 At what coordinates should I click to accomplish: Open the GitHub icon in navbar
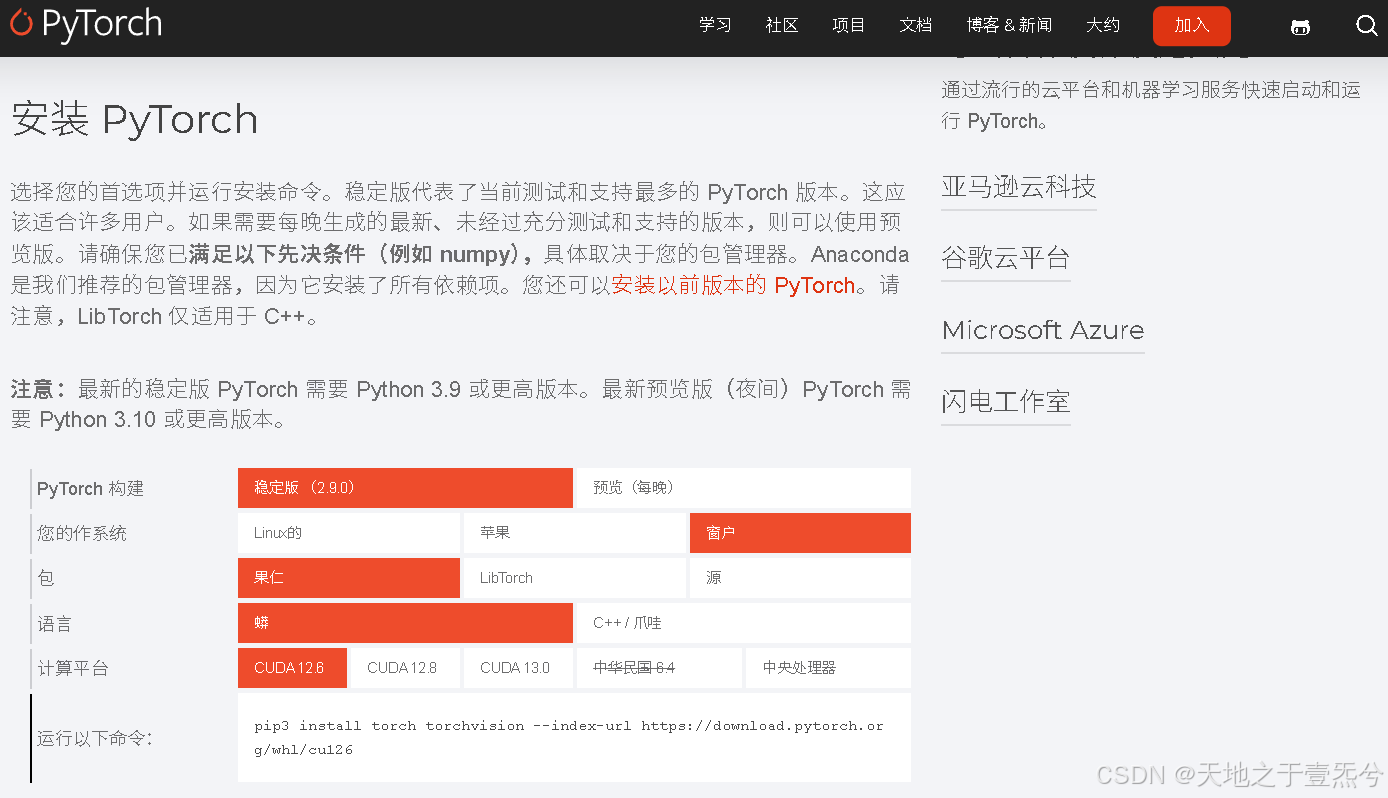tap(1300, 27)
